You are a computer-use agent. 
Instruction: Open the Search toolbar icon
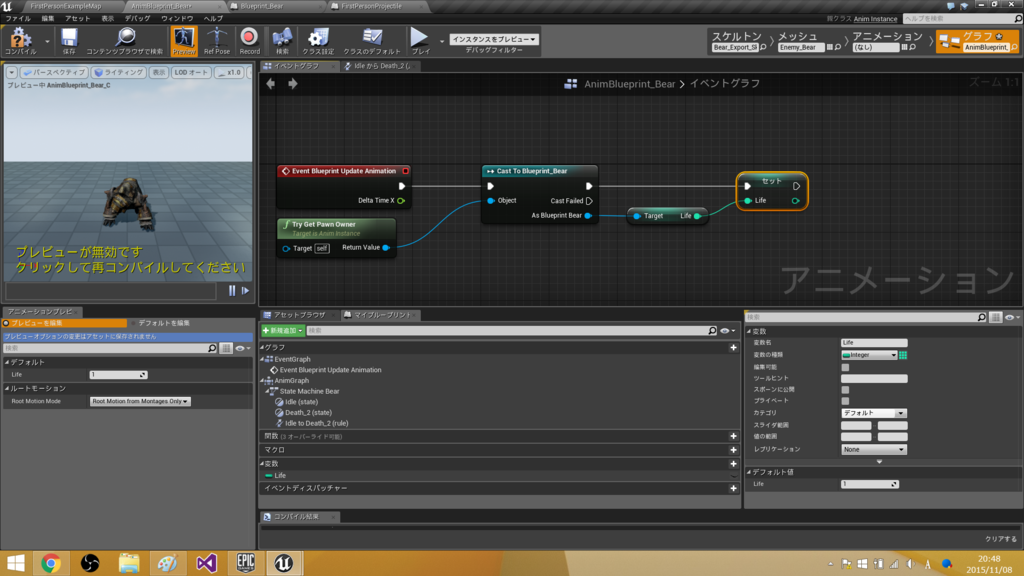[282, 41]
